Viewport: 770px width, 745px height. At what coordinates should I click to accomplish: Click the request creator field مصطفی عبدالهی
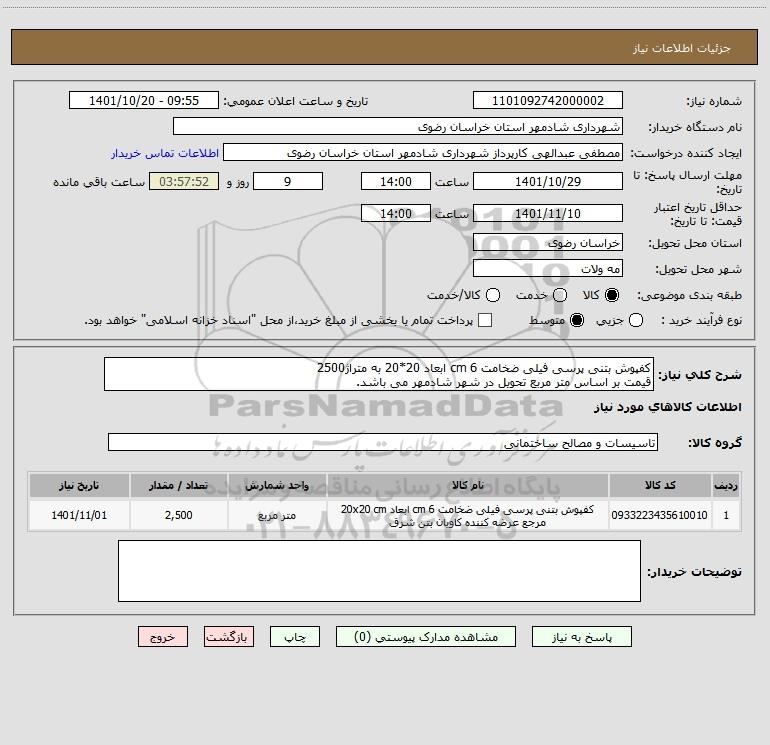(x=423, y=153)
